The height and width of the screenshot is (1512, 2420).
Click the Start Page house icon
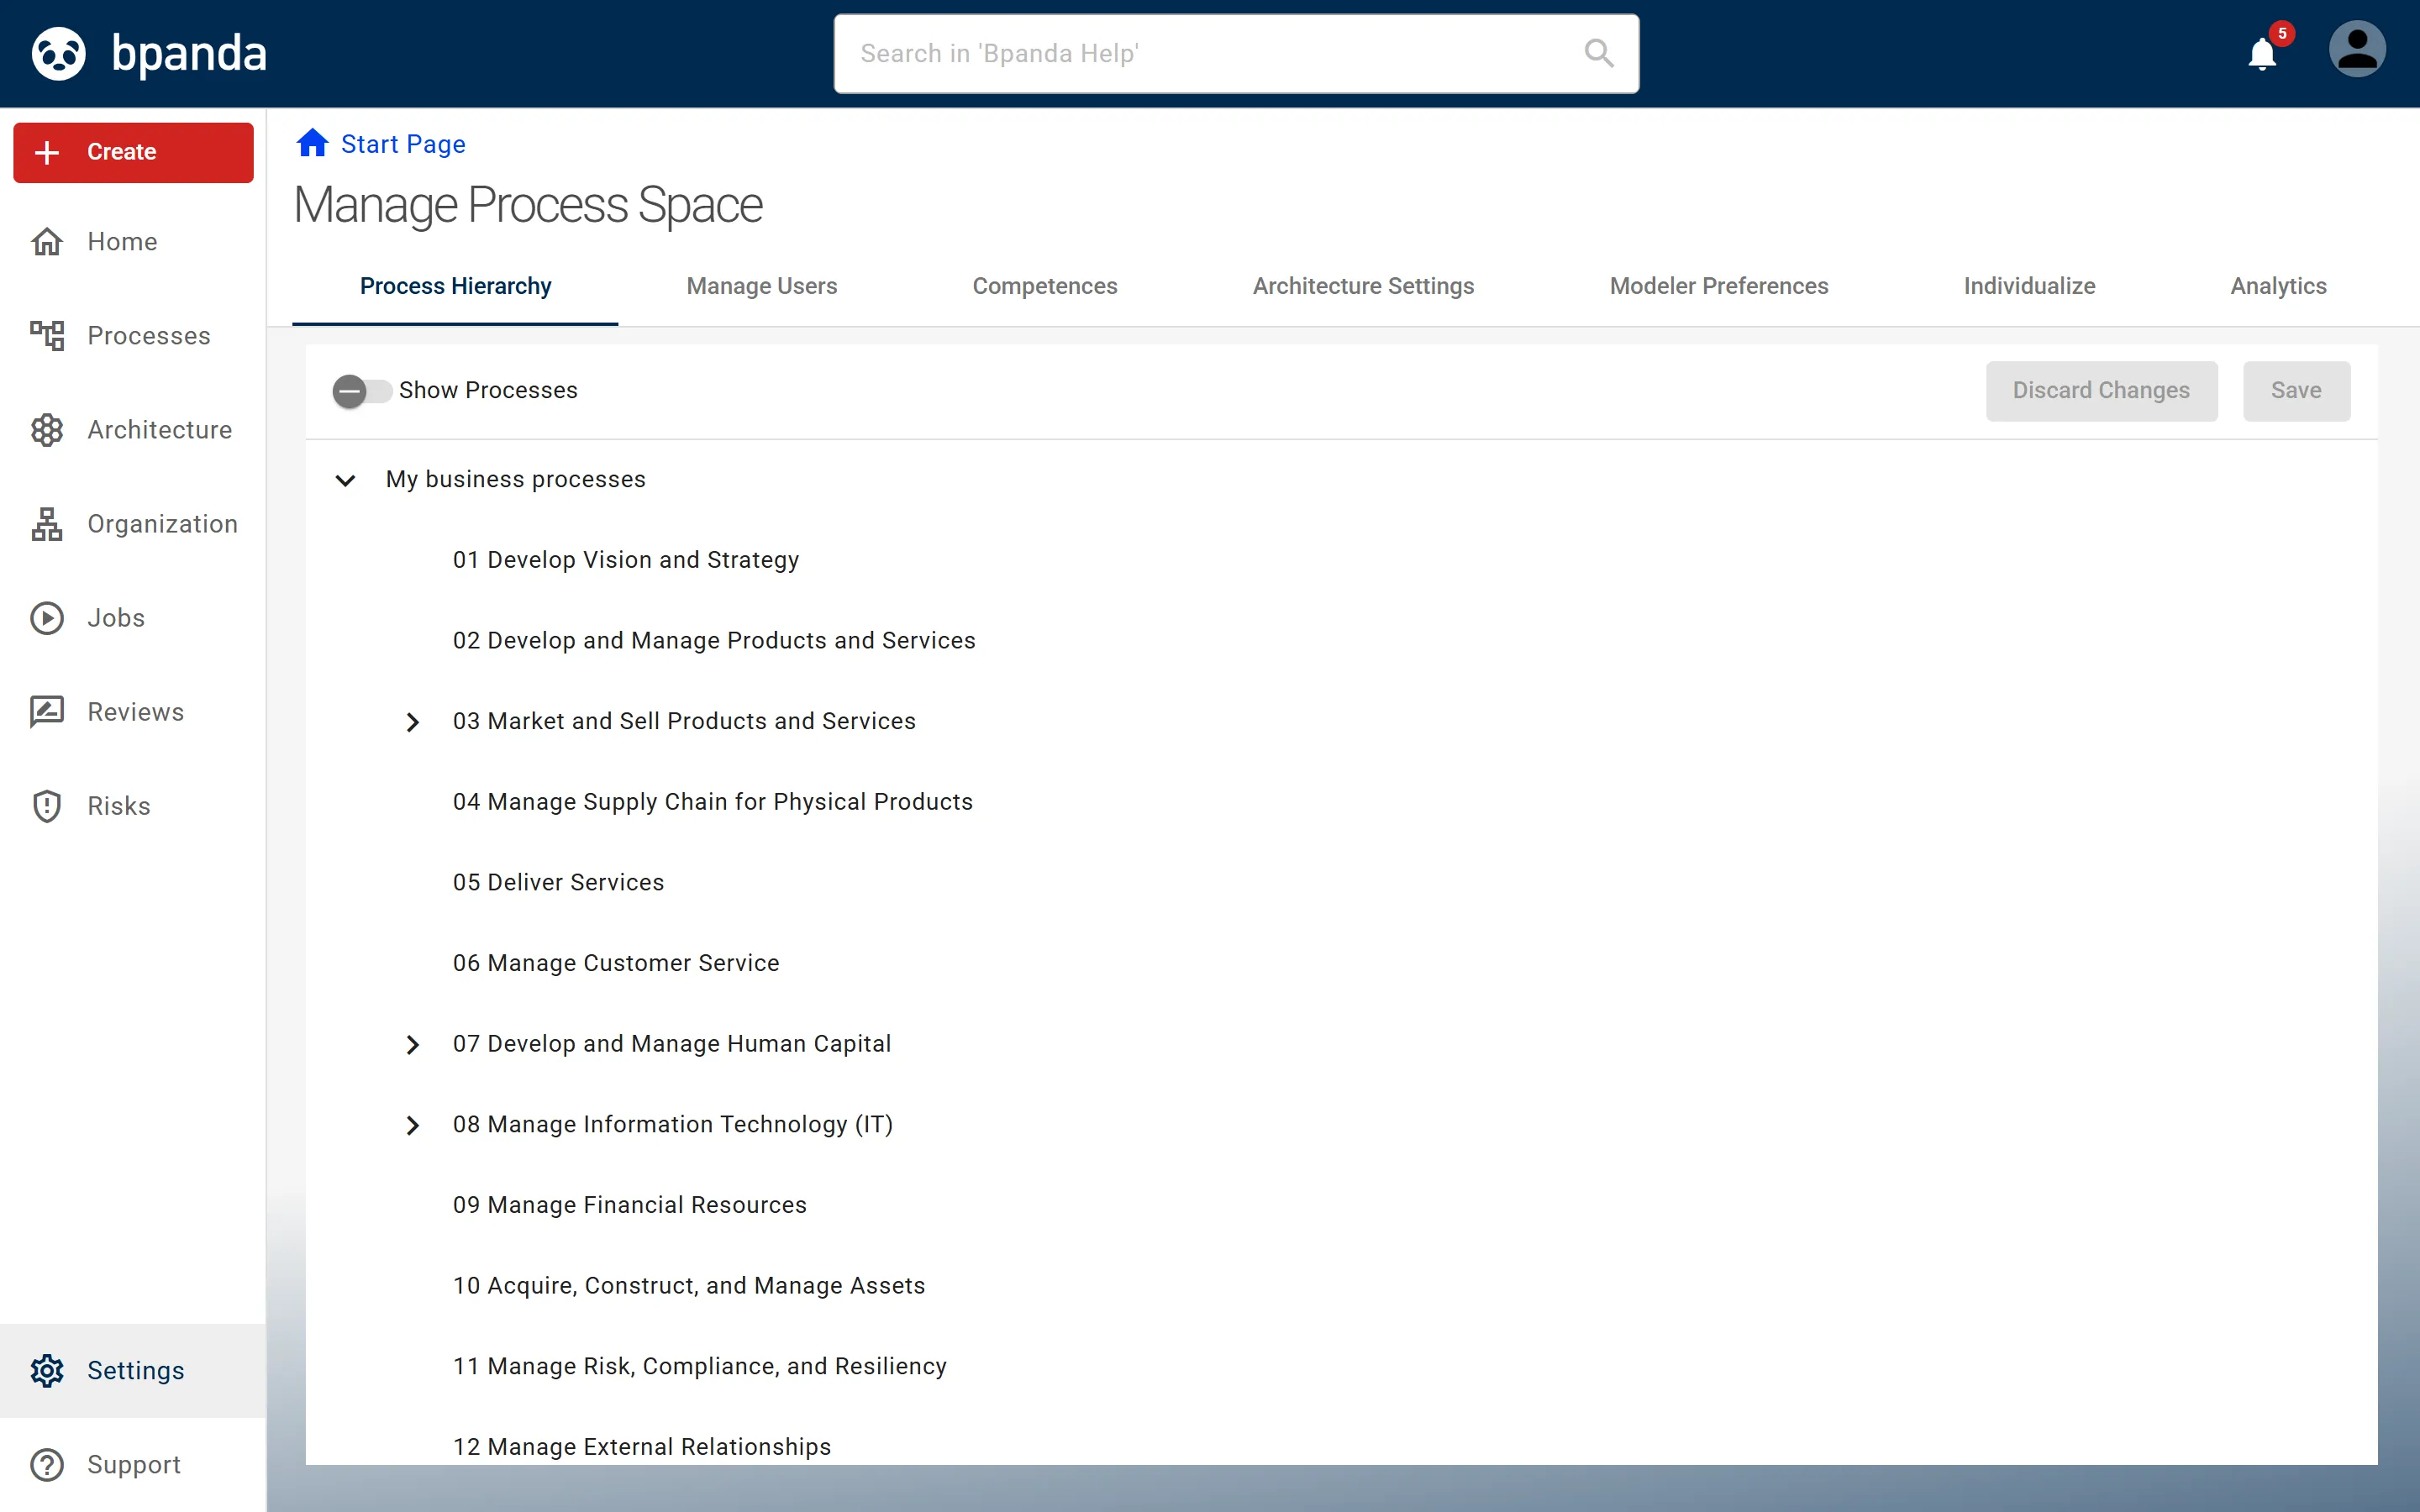tap(312, 143)
